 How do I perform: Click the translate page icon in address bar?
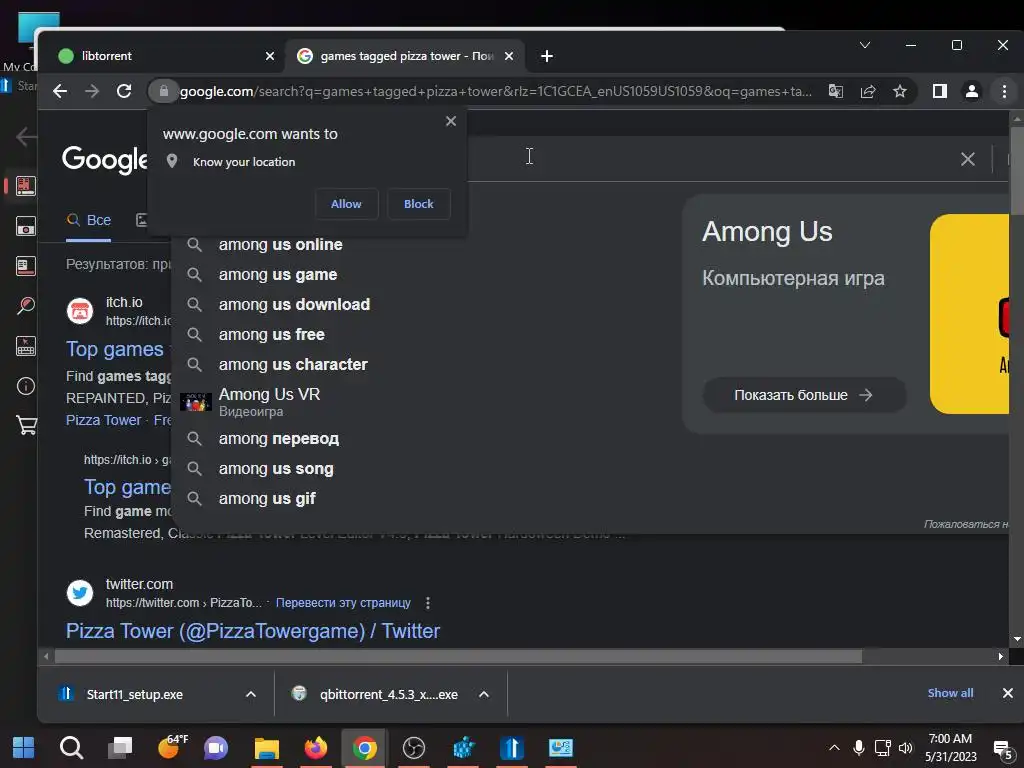pyautogui.click(x=836, y=91)
